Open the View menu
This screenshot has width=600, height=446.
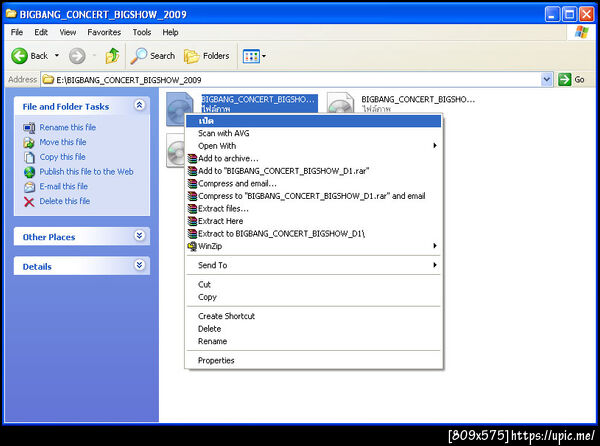click(68, 33)
